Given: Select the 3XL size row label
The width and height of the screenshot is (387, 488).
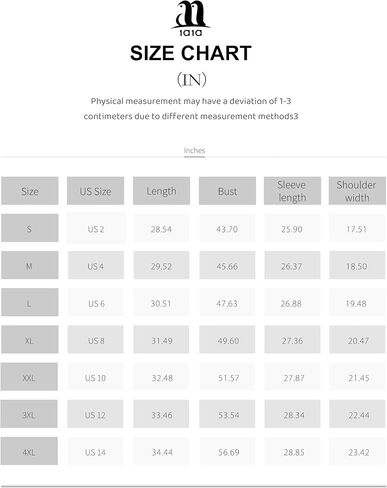Looking at the screenshot, I should (29, 414).
